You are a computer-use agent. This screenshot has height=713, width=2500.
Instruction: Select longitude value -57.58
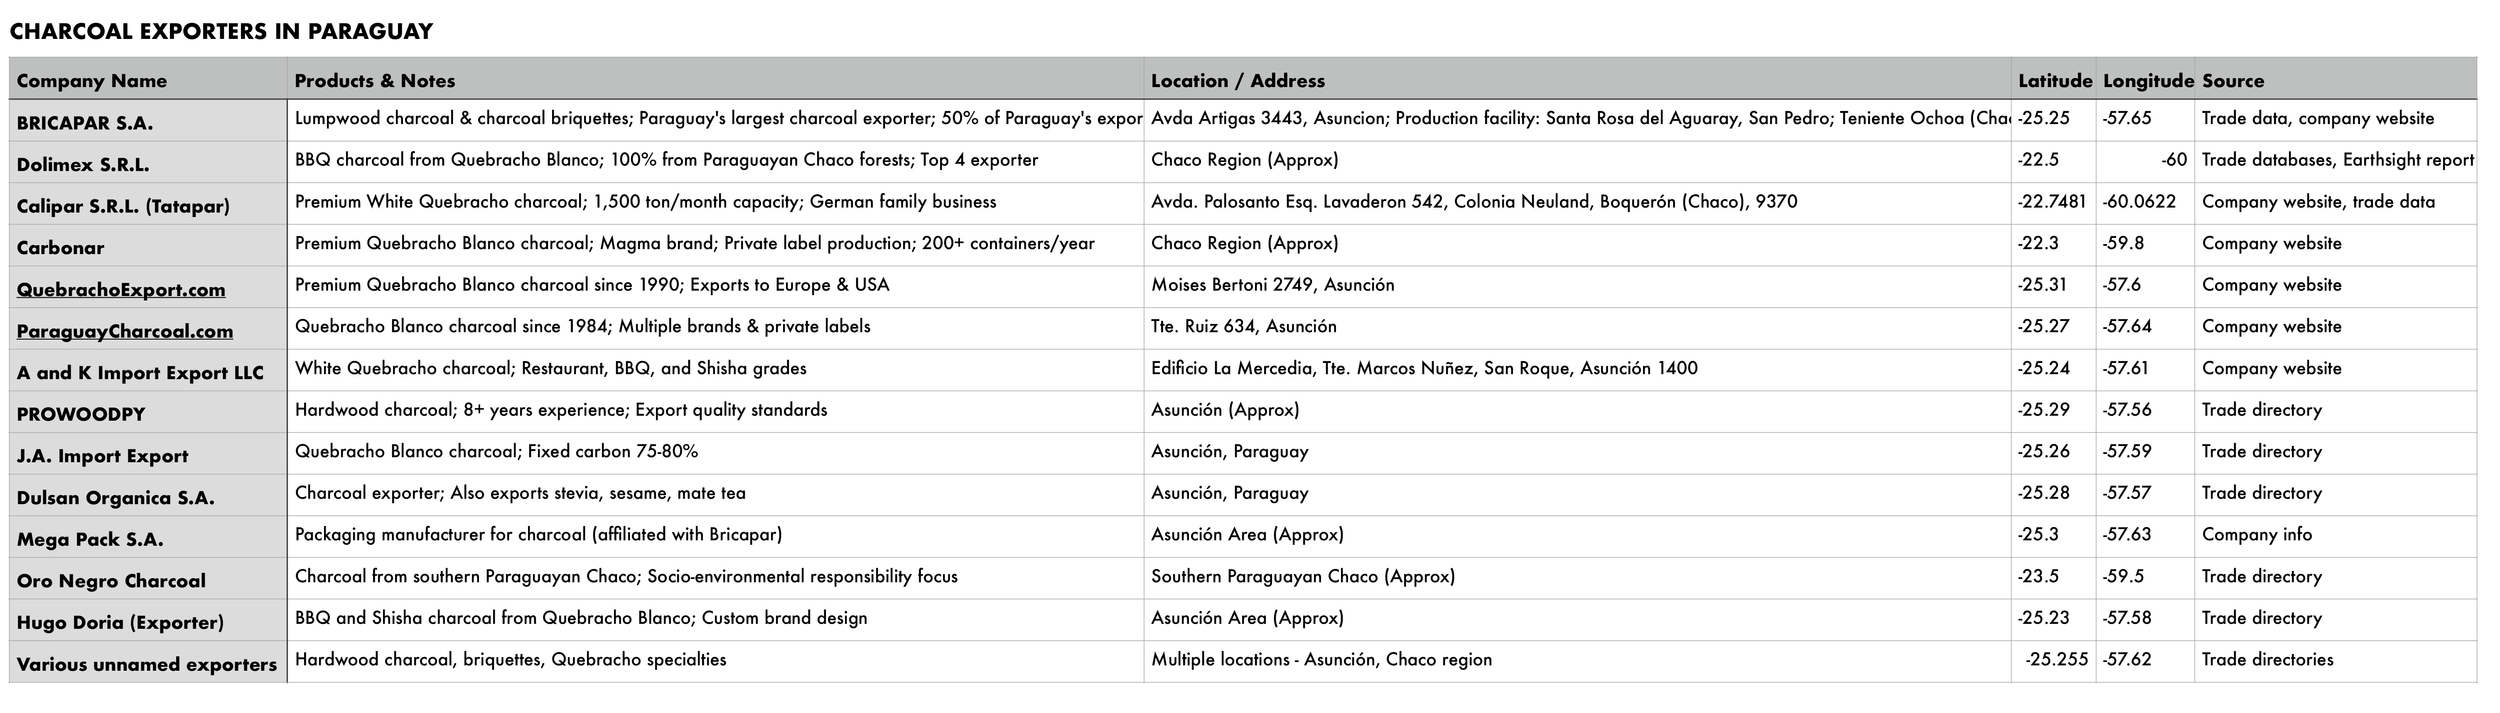(x=2147, y=619)
